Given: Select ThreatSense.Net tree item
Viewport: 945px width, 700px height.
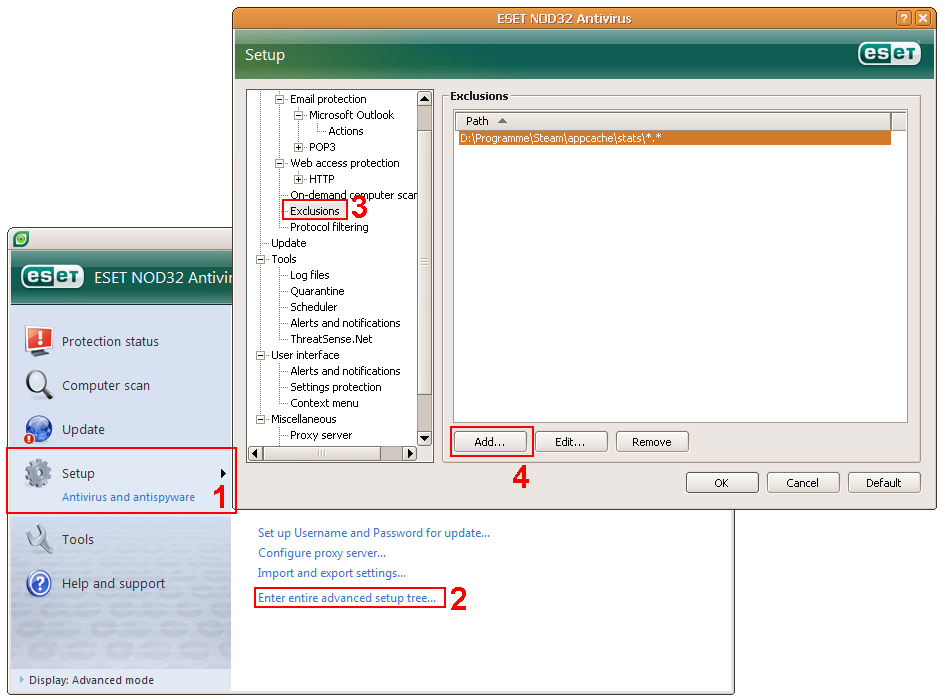Looking at the screenshot, I should coord(331,339).
